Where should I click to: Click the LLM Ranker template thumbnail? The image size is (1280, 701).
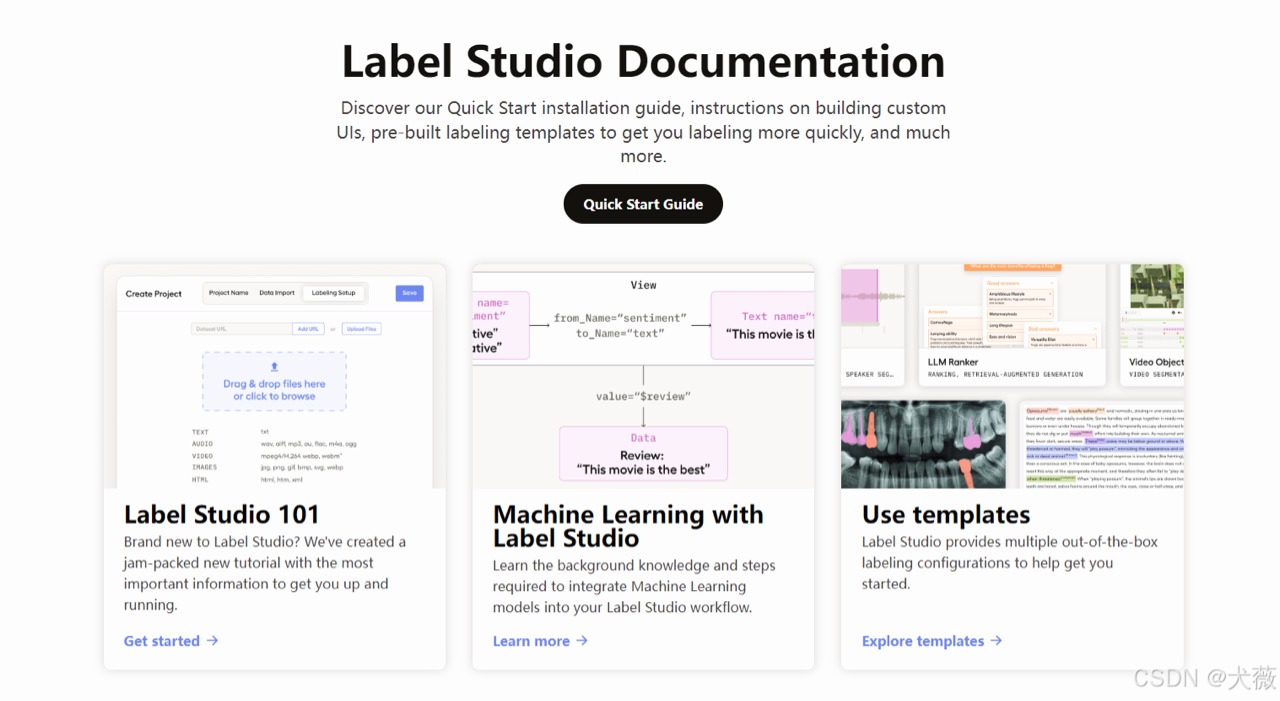coord(1012,324)
